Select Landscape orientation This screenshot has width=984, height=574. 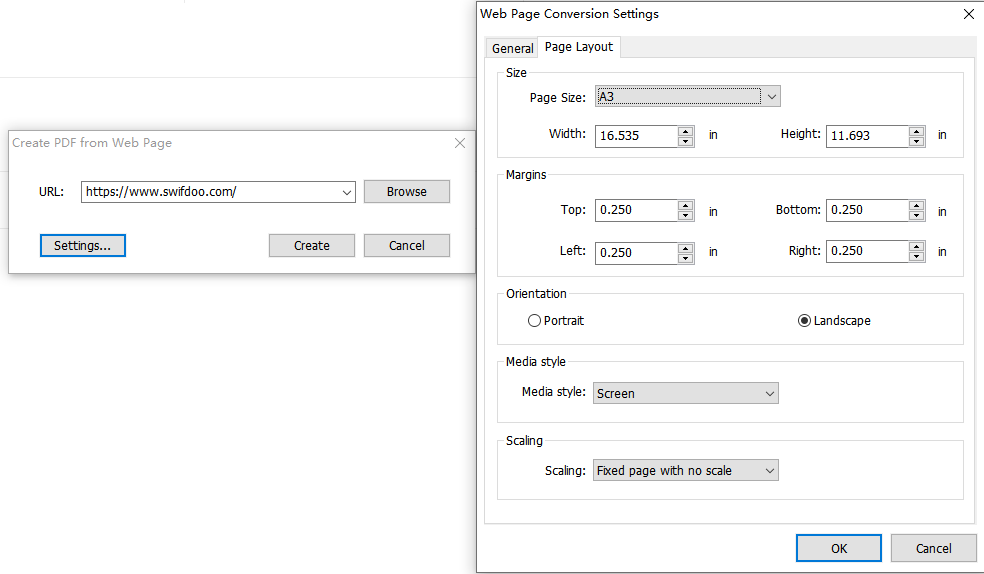[834, 321]
